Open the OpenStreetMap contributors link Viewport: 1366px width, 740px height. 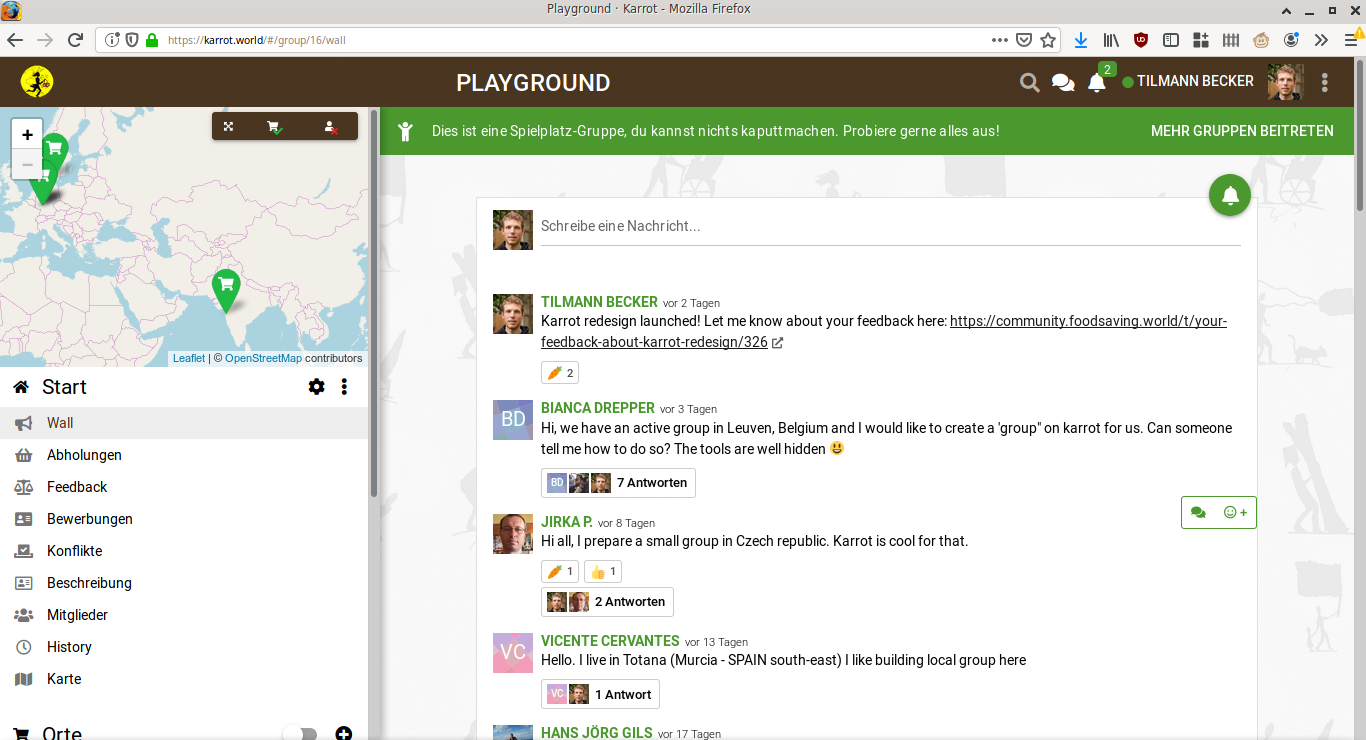(x=263, y=358)
